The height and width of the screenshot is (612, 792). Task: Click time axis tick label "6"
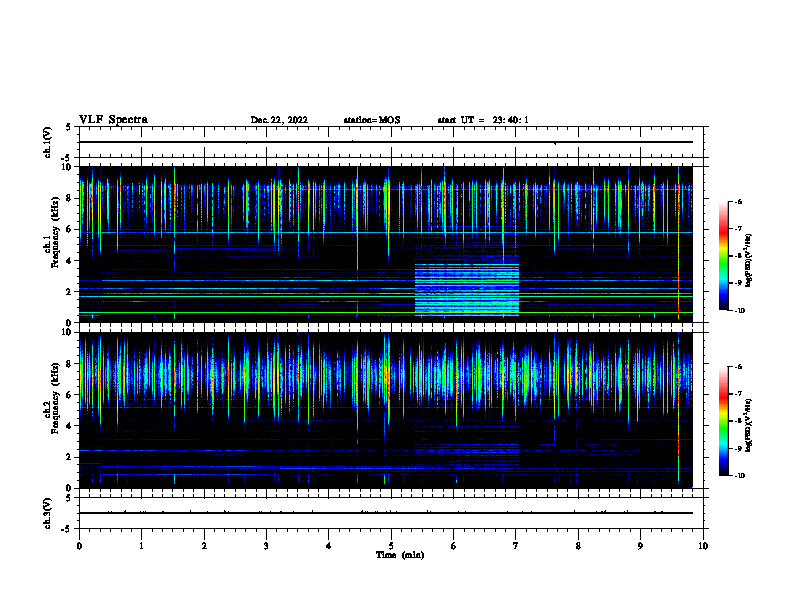(454, 546)
